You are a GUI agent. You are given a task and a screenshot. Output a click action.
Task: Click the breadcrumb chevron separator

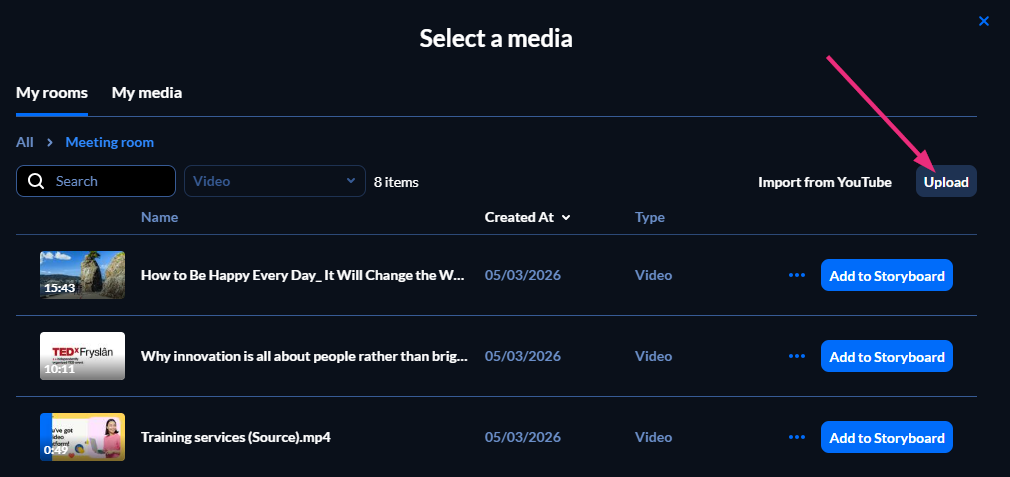tap(49, 143)
